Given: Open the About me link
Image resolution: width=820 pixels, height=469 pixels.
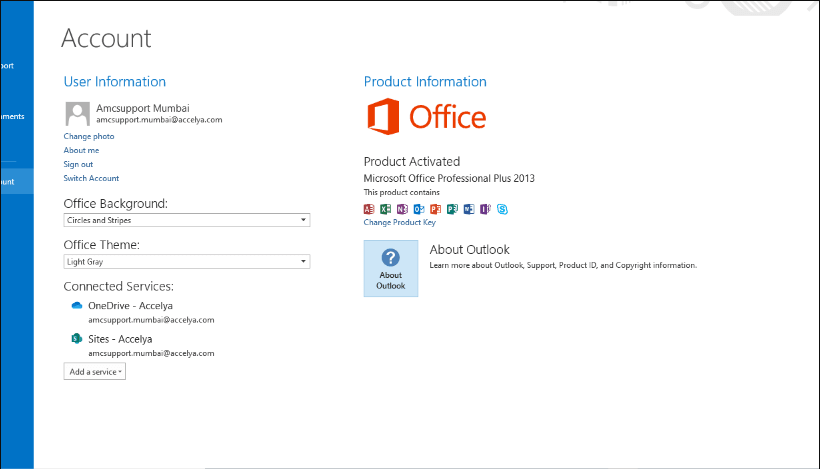Looking at the screenshot, I should (81, 150).
